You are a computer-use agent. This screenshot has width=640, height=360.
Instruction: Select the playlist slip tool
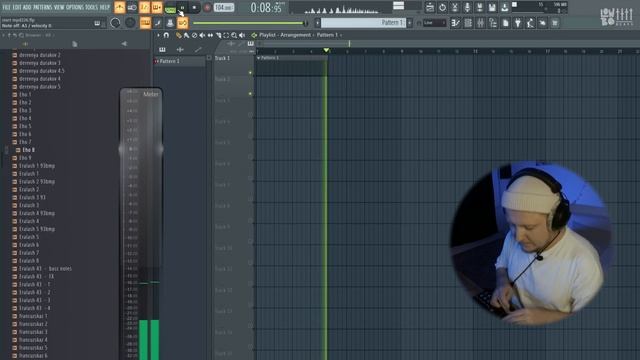[210, 36]
